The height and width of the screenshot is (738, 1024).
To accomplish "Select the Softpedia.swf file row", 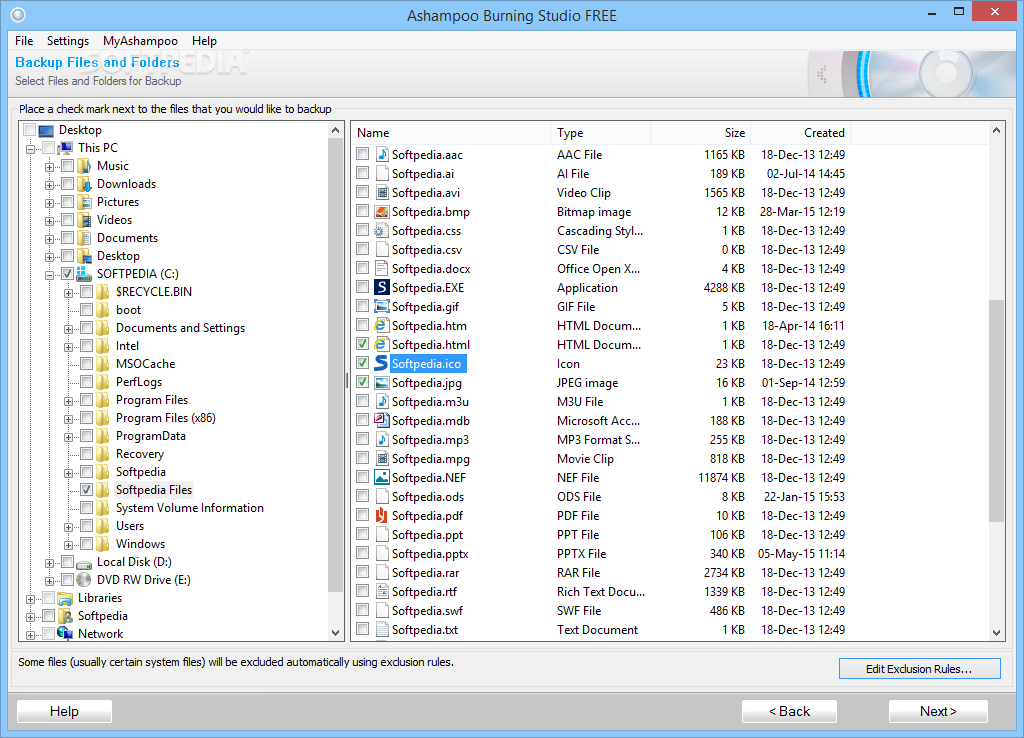I will (600, 611).
